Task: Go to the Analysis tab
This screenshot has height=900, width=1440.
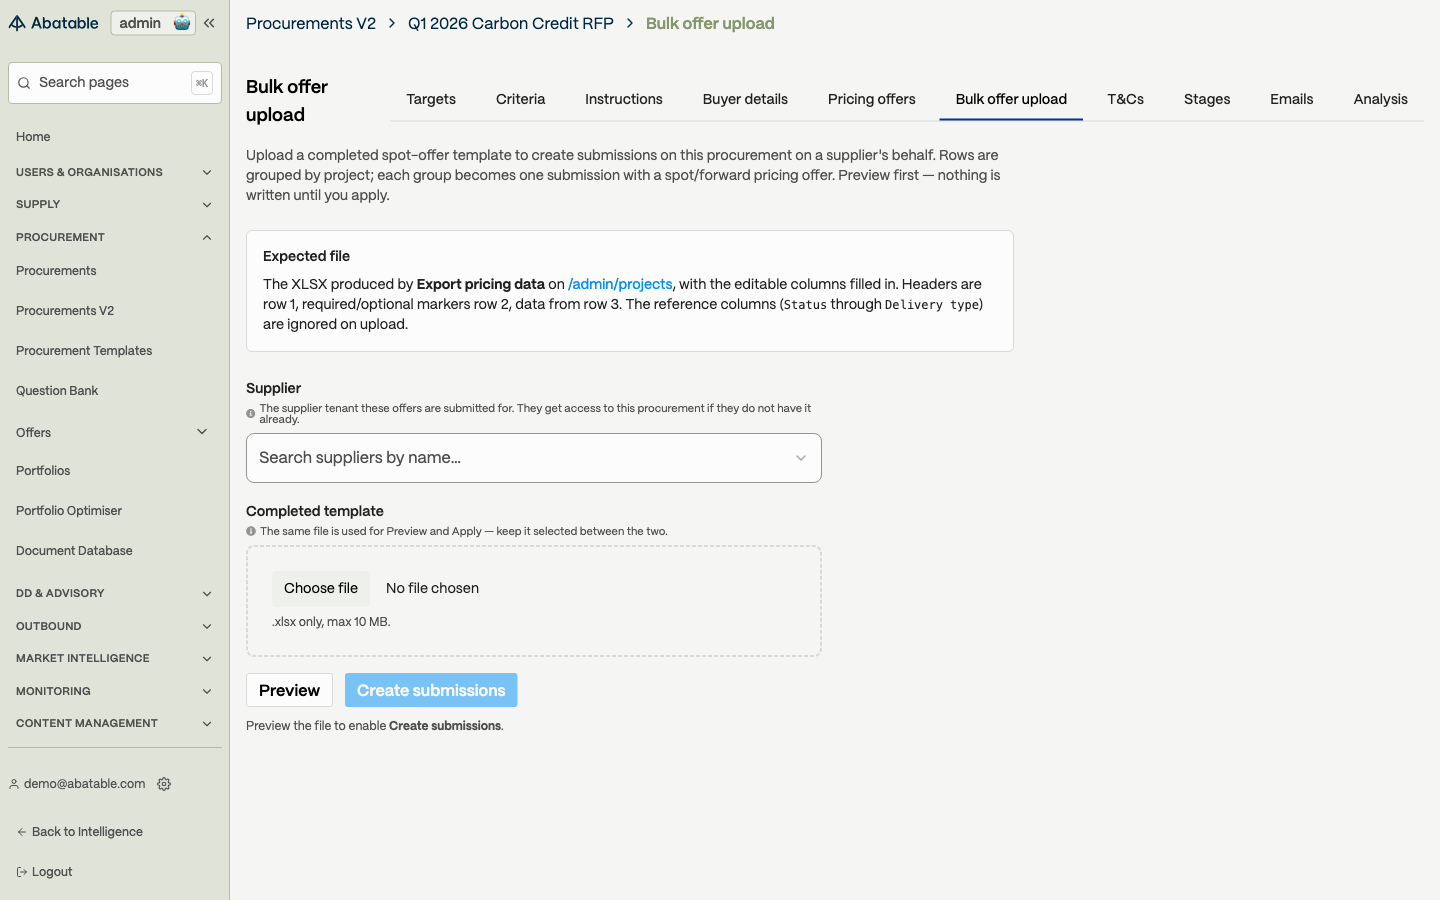Action: click(x=1381, y=99)
